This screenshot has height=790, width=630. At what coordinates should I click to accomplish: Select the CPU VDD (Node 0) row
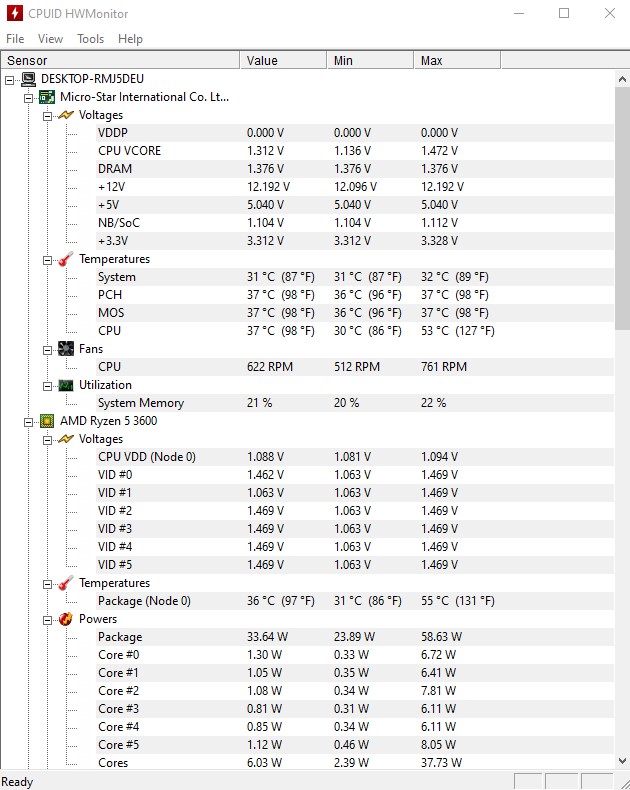tap(355, 457)
